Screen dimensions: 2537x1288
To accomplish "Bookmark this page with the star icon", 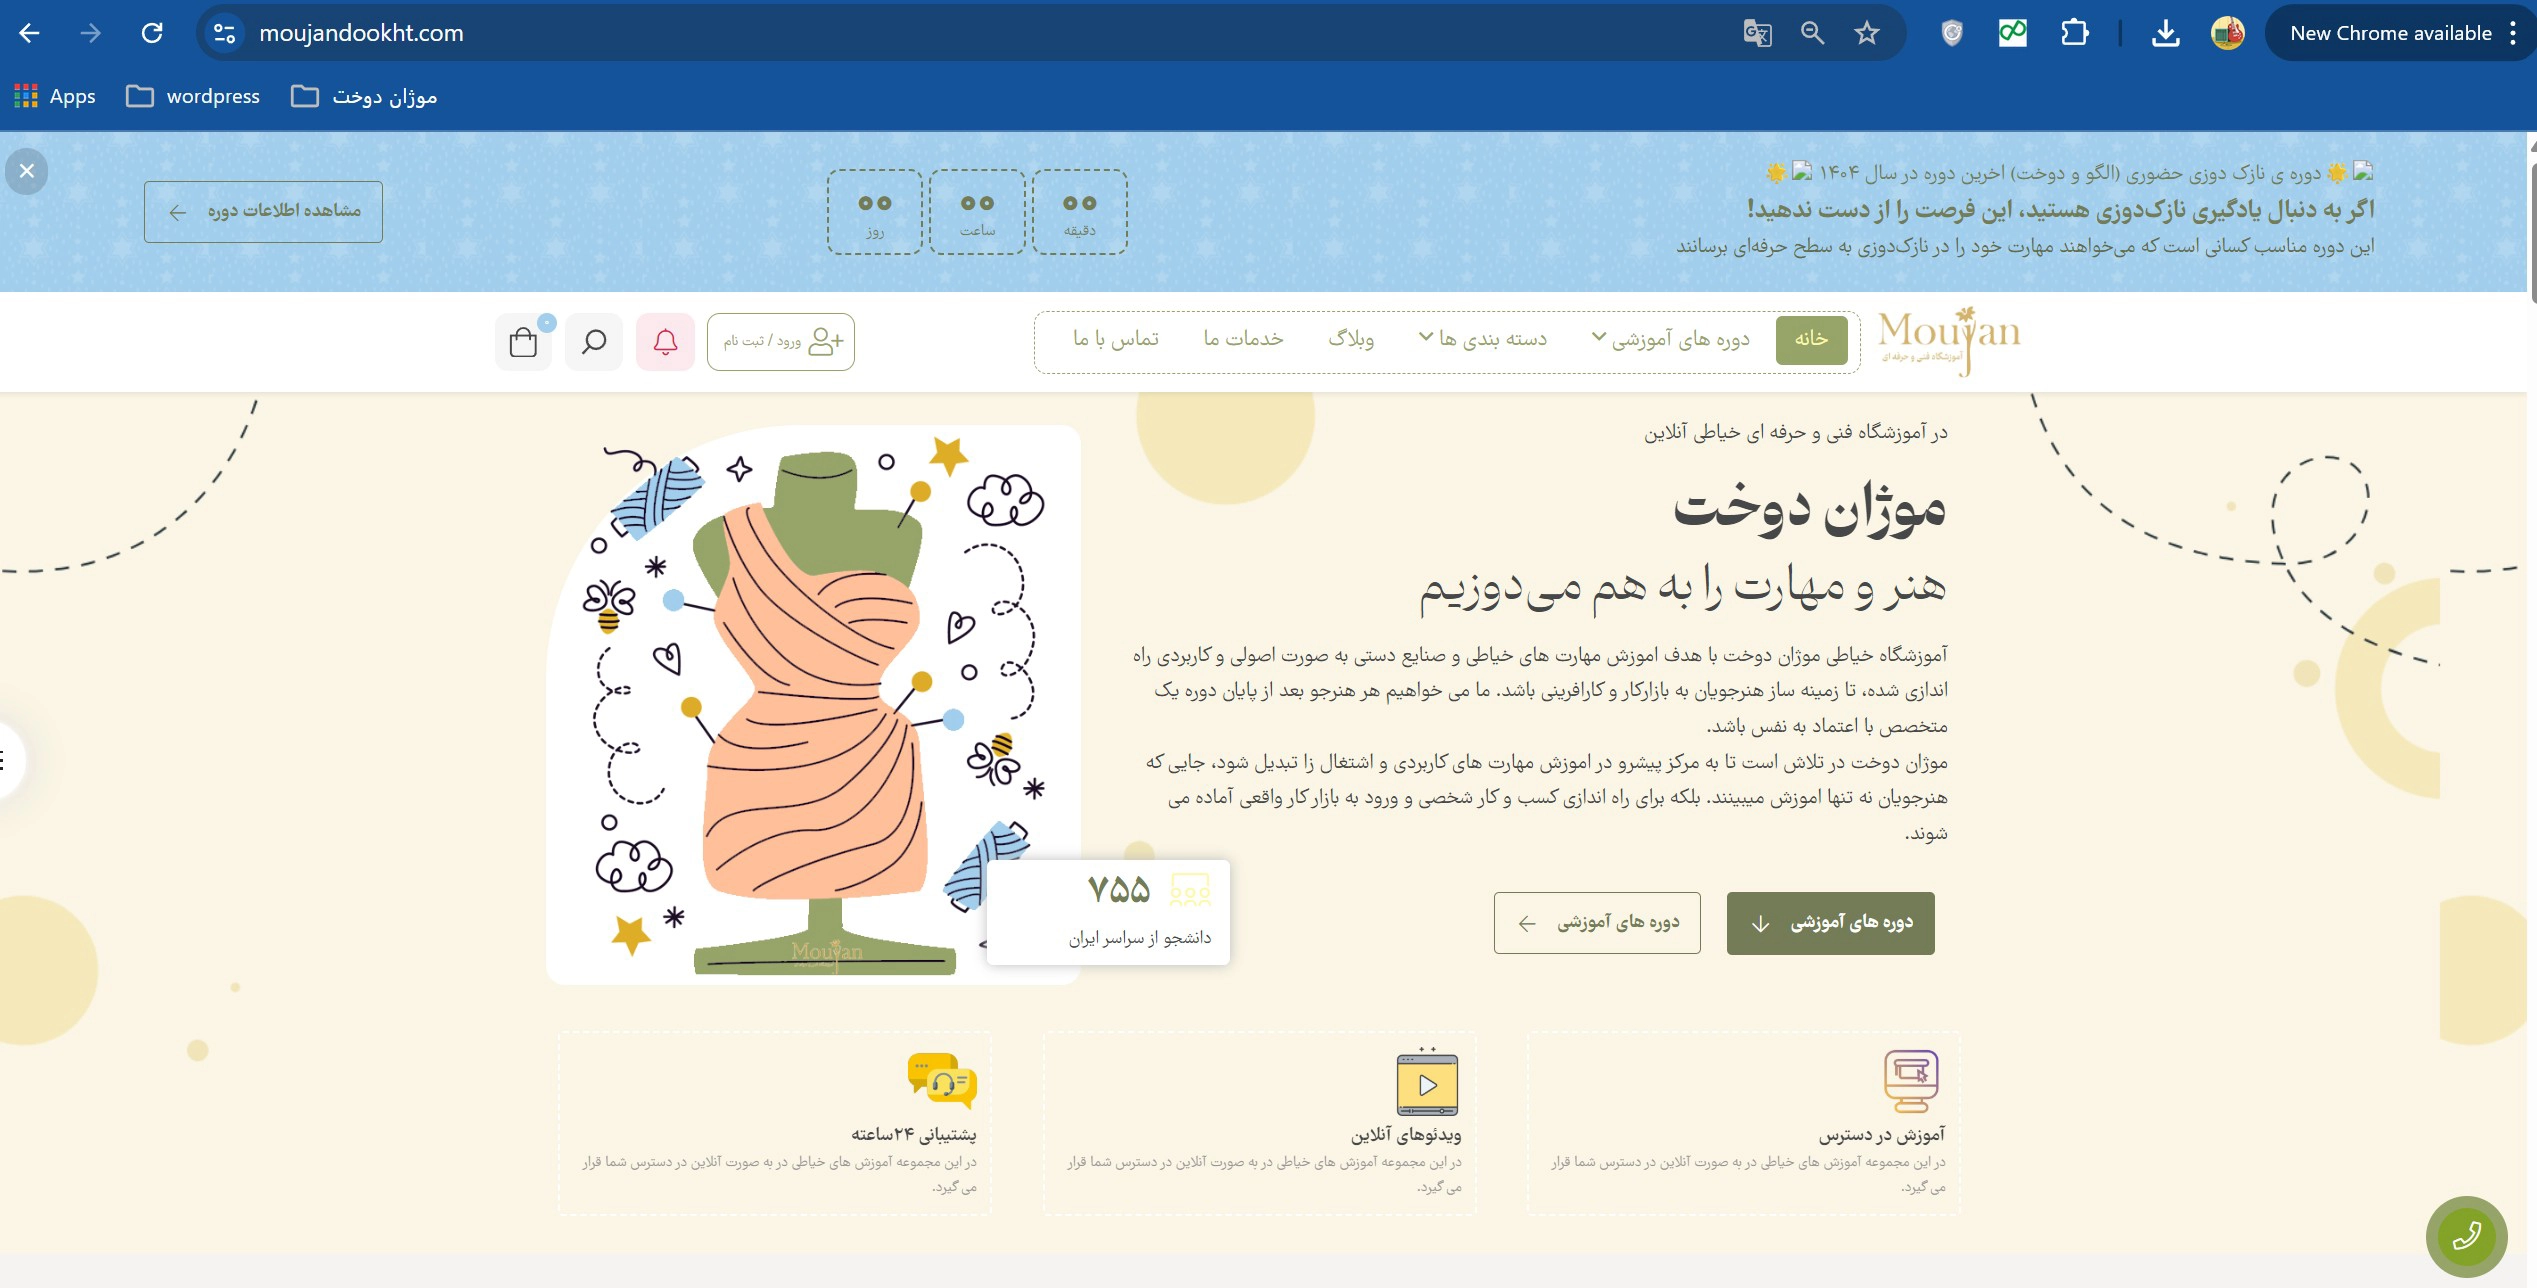I will [x=1867, y=33].
